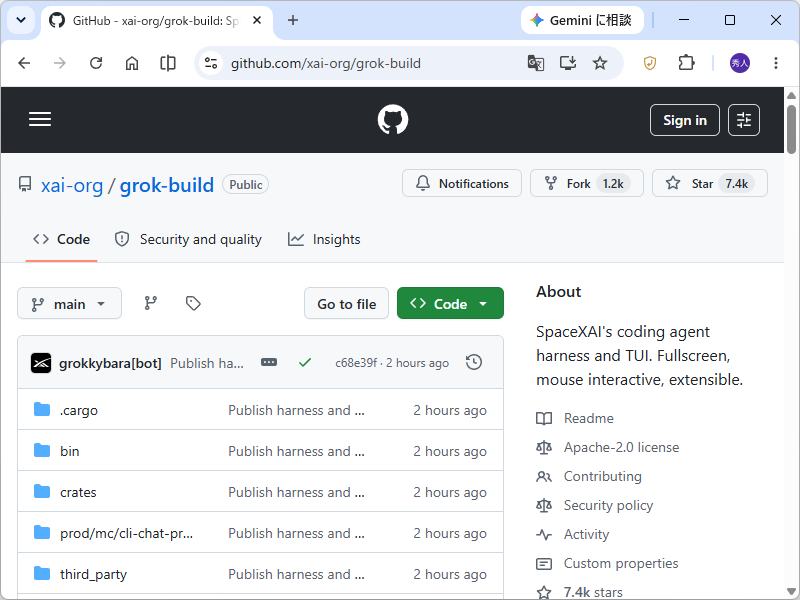The height and width of the screenshot is (600, 800).
Task: Fork the repository using Fork button
Action: pyautogui.click(x=587, y=183)
